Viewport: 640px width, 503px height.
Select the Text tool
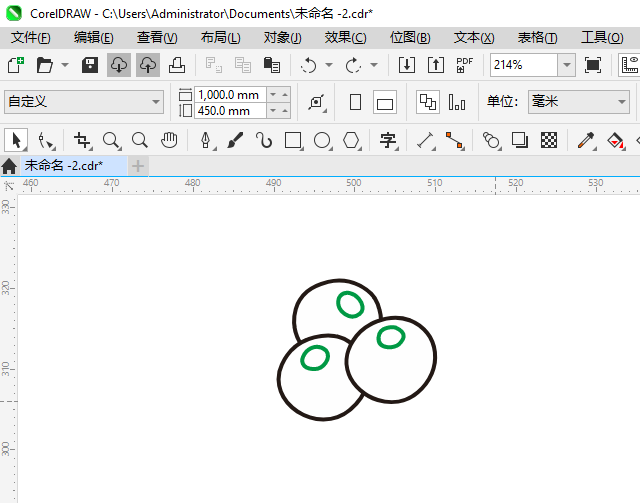coord(389,140)
